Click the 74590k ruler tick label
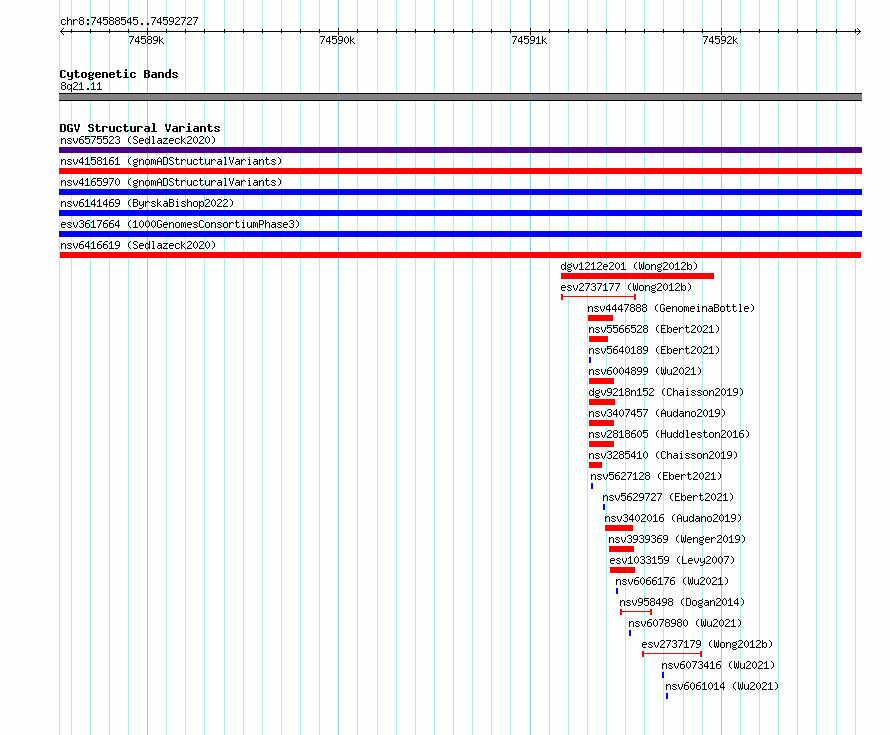 click(337, 40)
